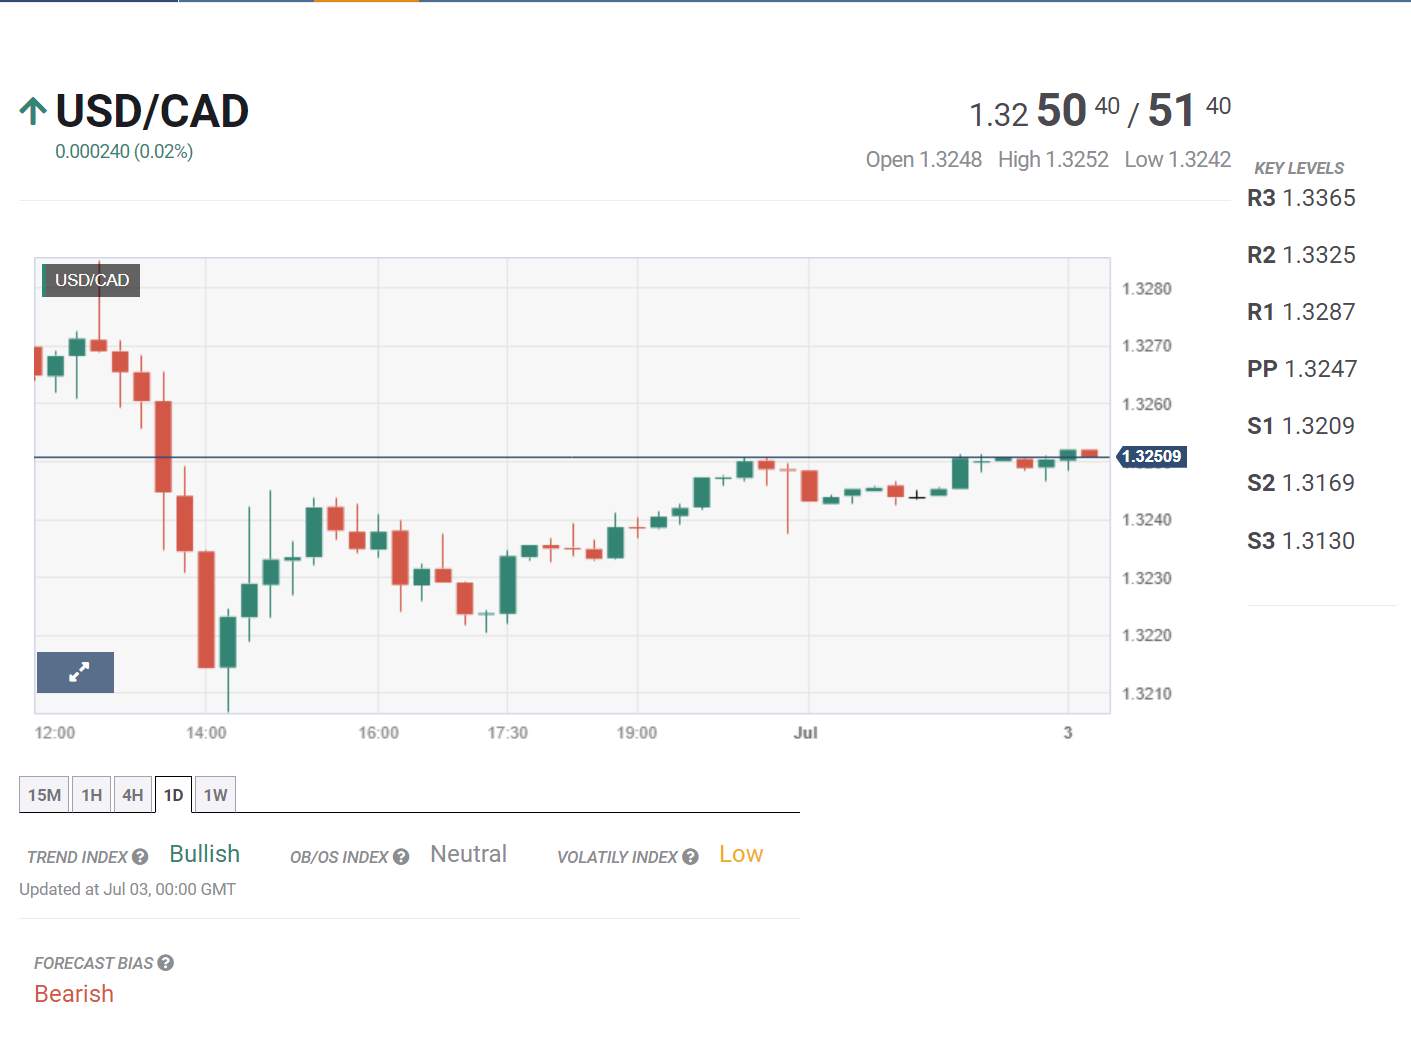
Task: Click the TREND INDEX label
Action: click(x=77, y=857)
